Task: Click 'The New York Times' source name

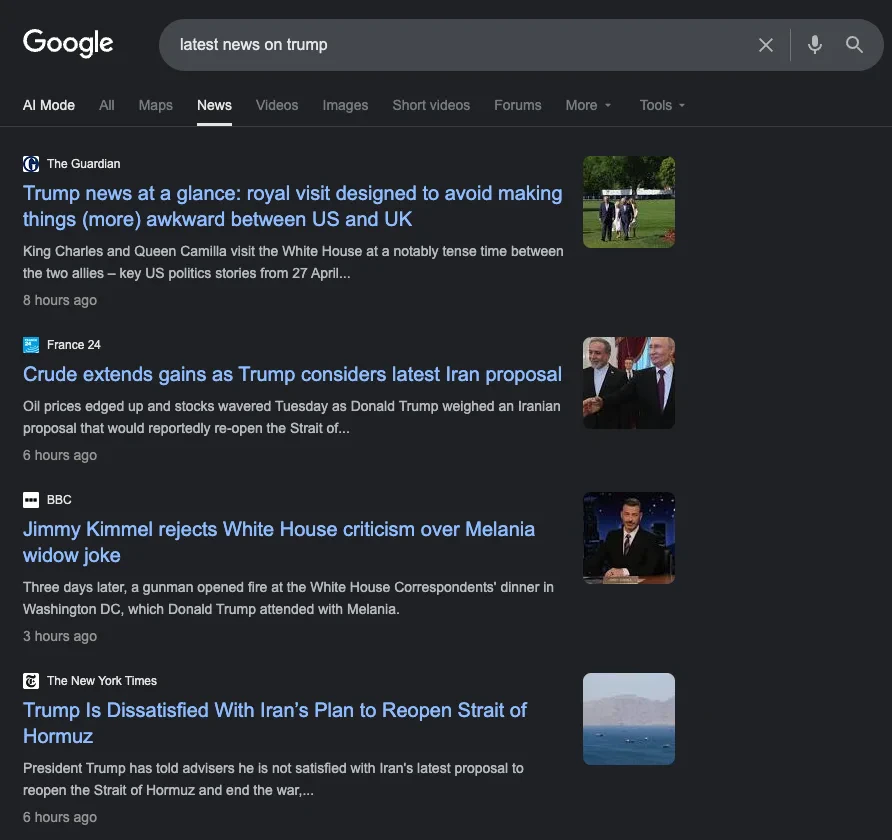Action: (x=102, y=681)
